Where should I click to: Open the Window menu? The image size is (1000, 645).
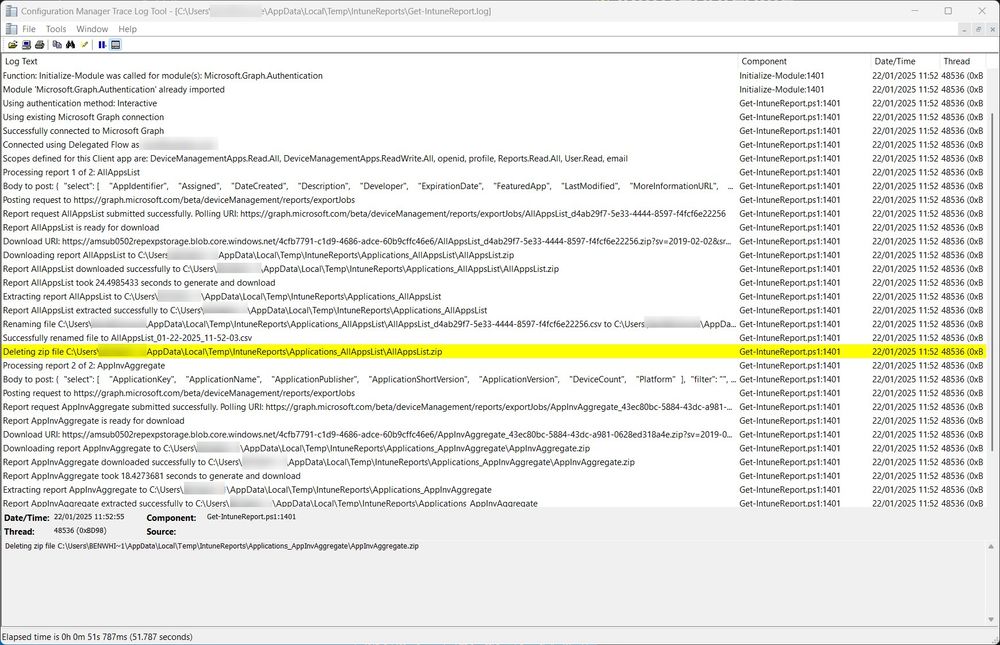pos(92,29)
